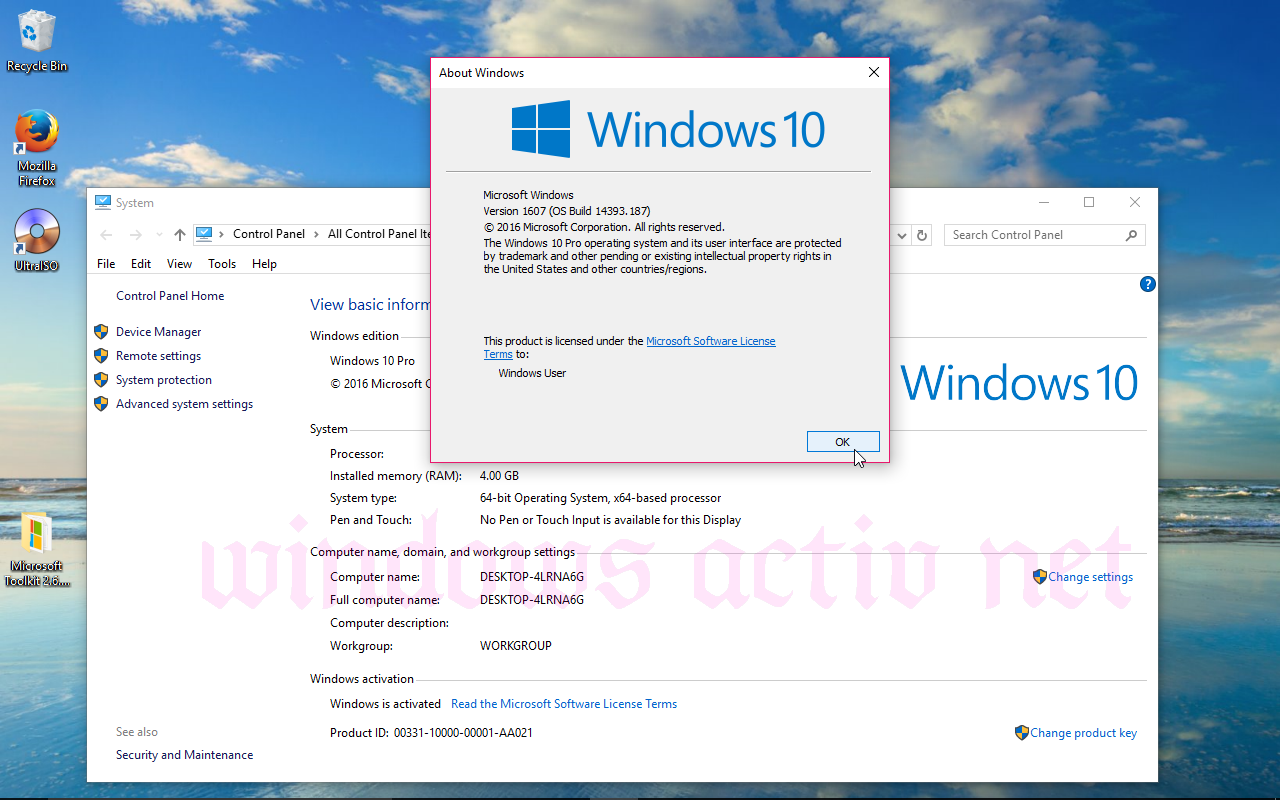Open the View menu
This screenshot has width=1280, height=800.
[179, 264]
